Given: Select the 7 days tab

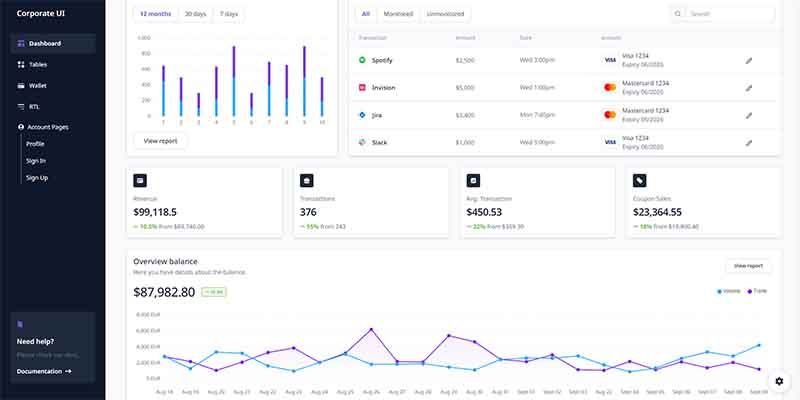Looking at the screenshot, I should tap(229, 14).
